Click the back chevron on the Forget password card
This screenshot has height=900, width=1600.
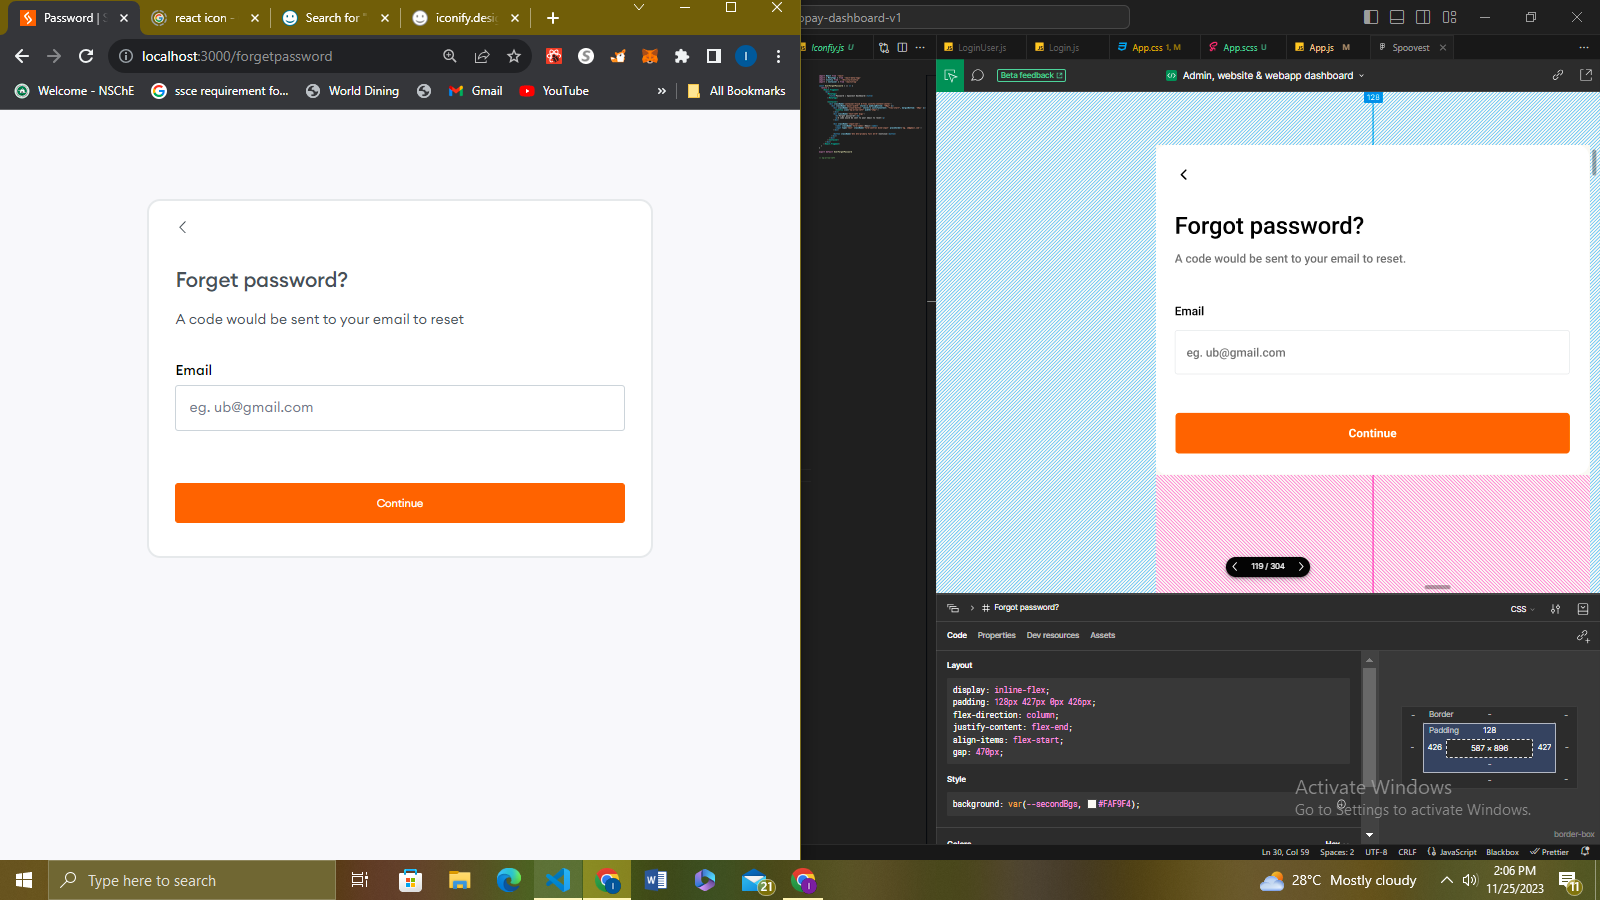183,227
